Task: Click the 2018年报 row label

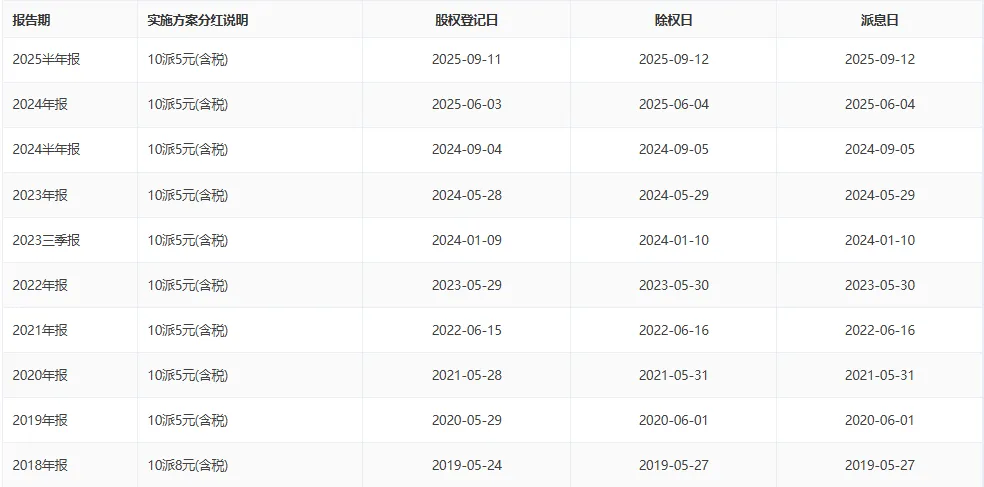Action: tap(40, 465)
